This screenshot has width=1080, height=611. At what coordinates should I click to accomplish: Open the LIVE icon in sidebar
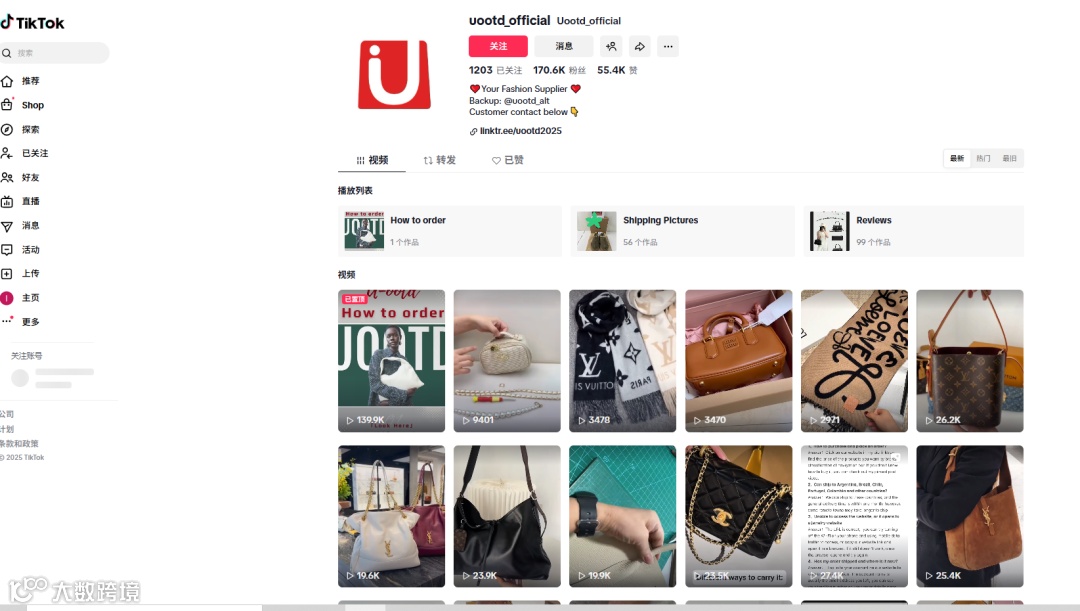click(x=7, y=201)
